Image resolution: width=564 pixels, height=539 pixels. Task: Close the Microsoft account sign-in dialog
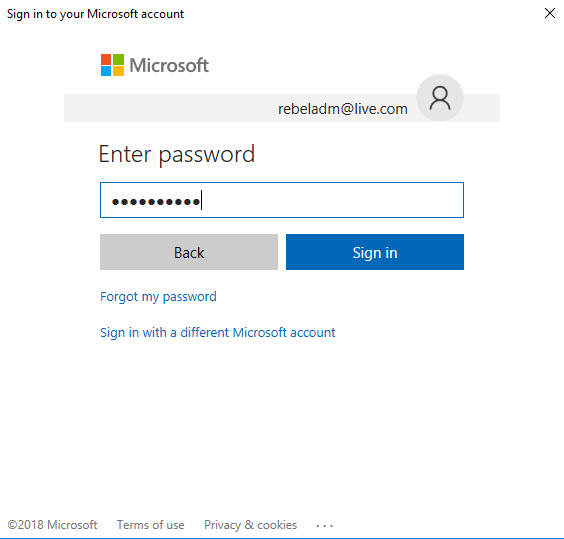point(550,13)
